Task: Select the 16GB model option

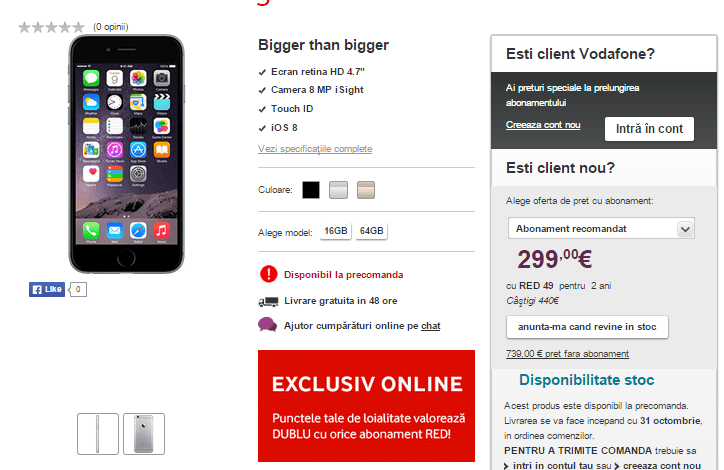Action: tap(336, 231)
